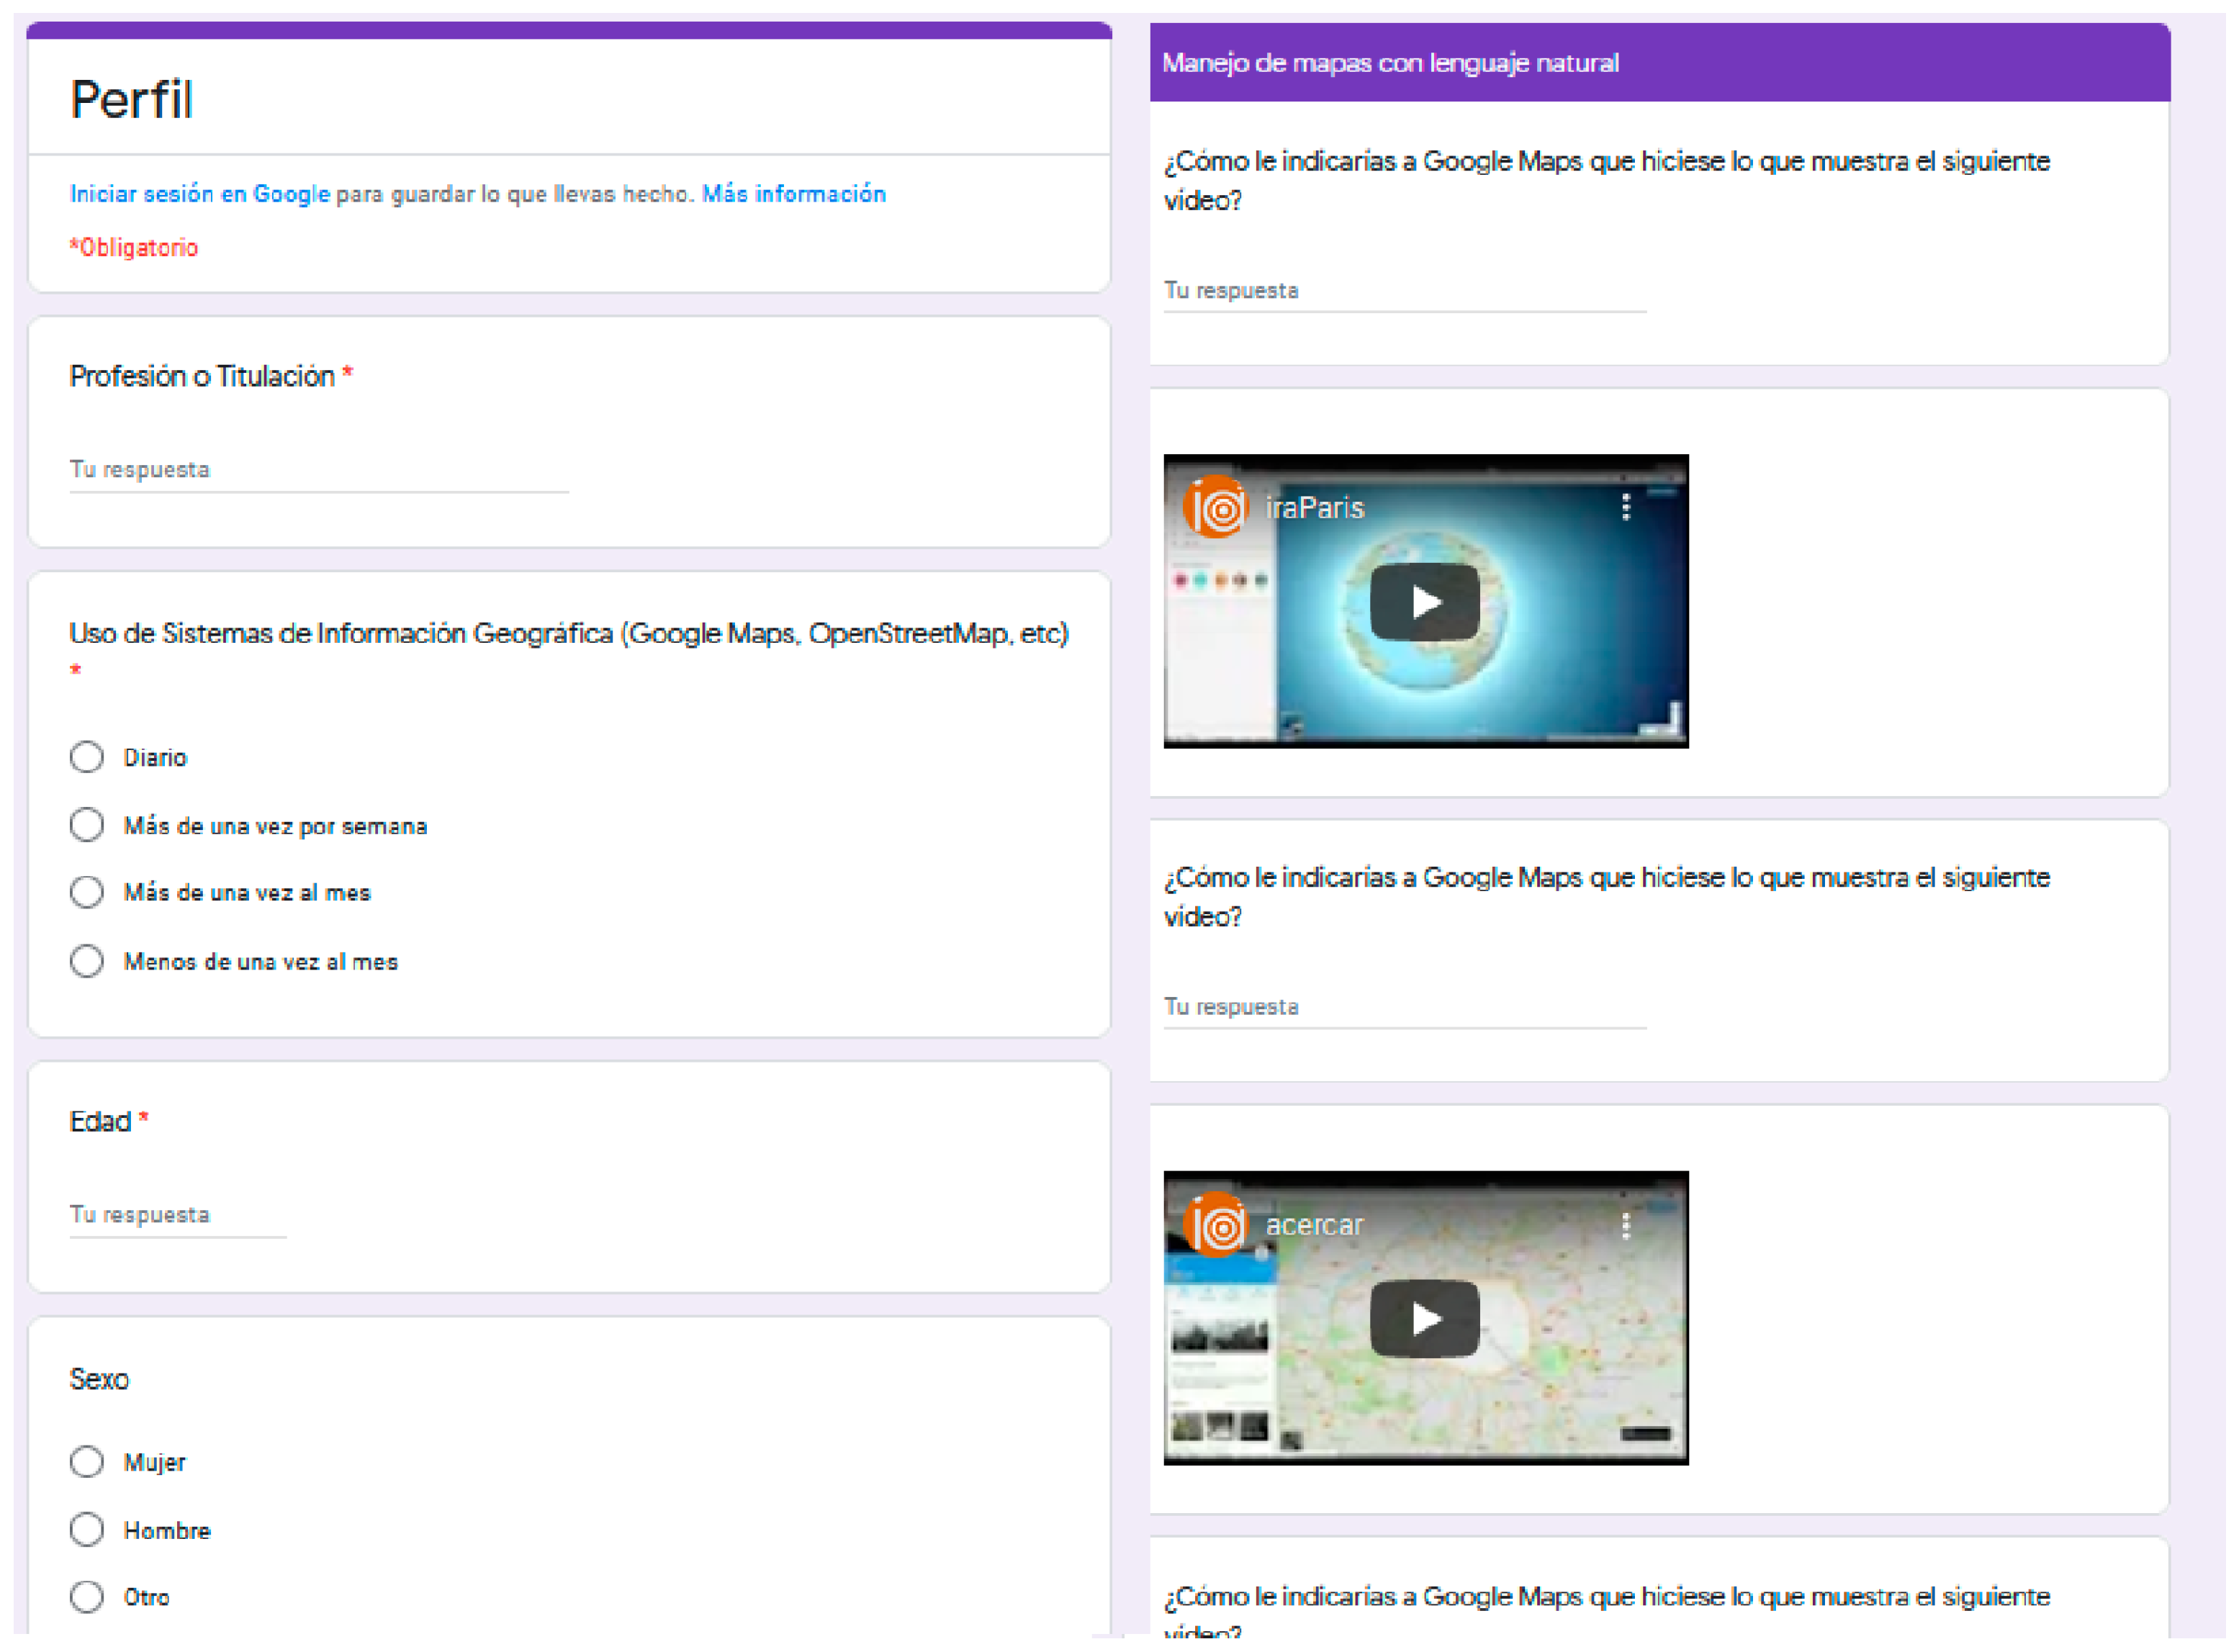Open the acercar video title link
Screen dimensions: 2239x1652
1314,1225
